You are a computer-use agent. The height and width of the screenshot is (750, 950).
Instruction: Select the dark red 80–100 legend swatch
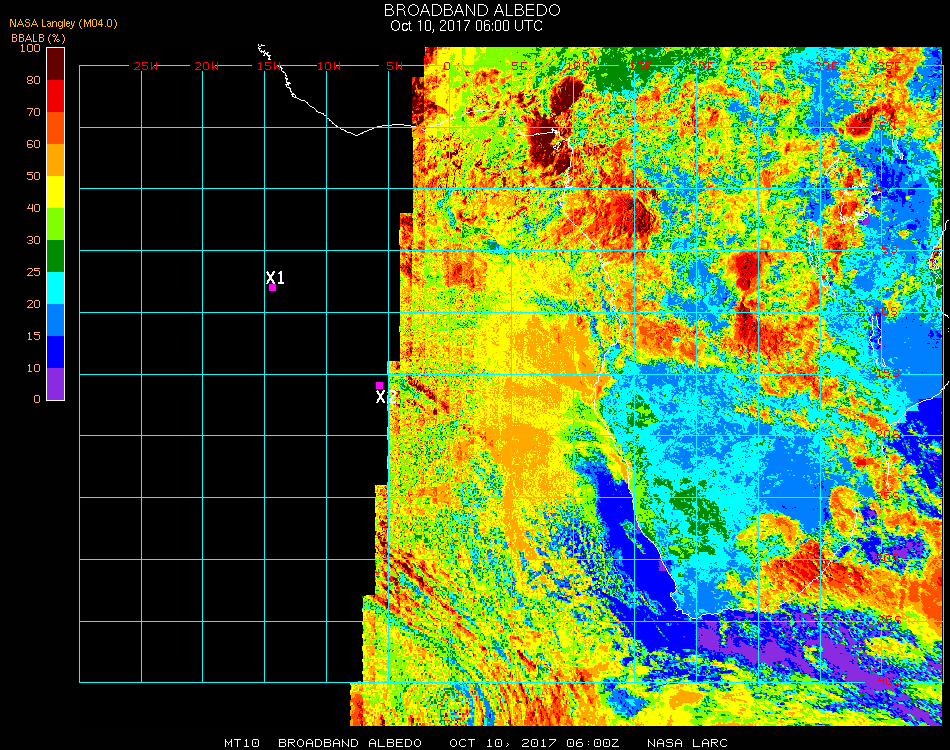click(56, 64)
